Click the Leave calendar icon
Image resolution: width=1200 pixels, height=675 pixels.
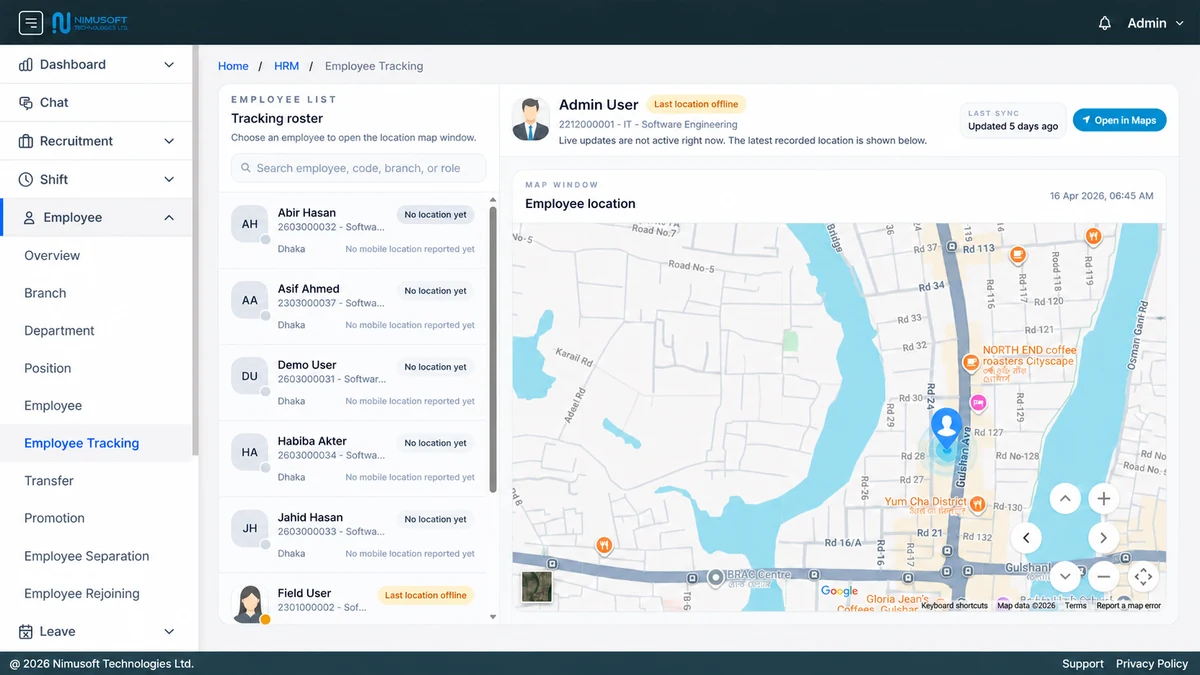coord(26,631)
